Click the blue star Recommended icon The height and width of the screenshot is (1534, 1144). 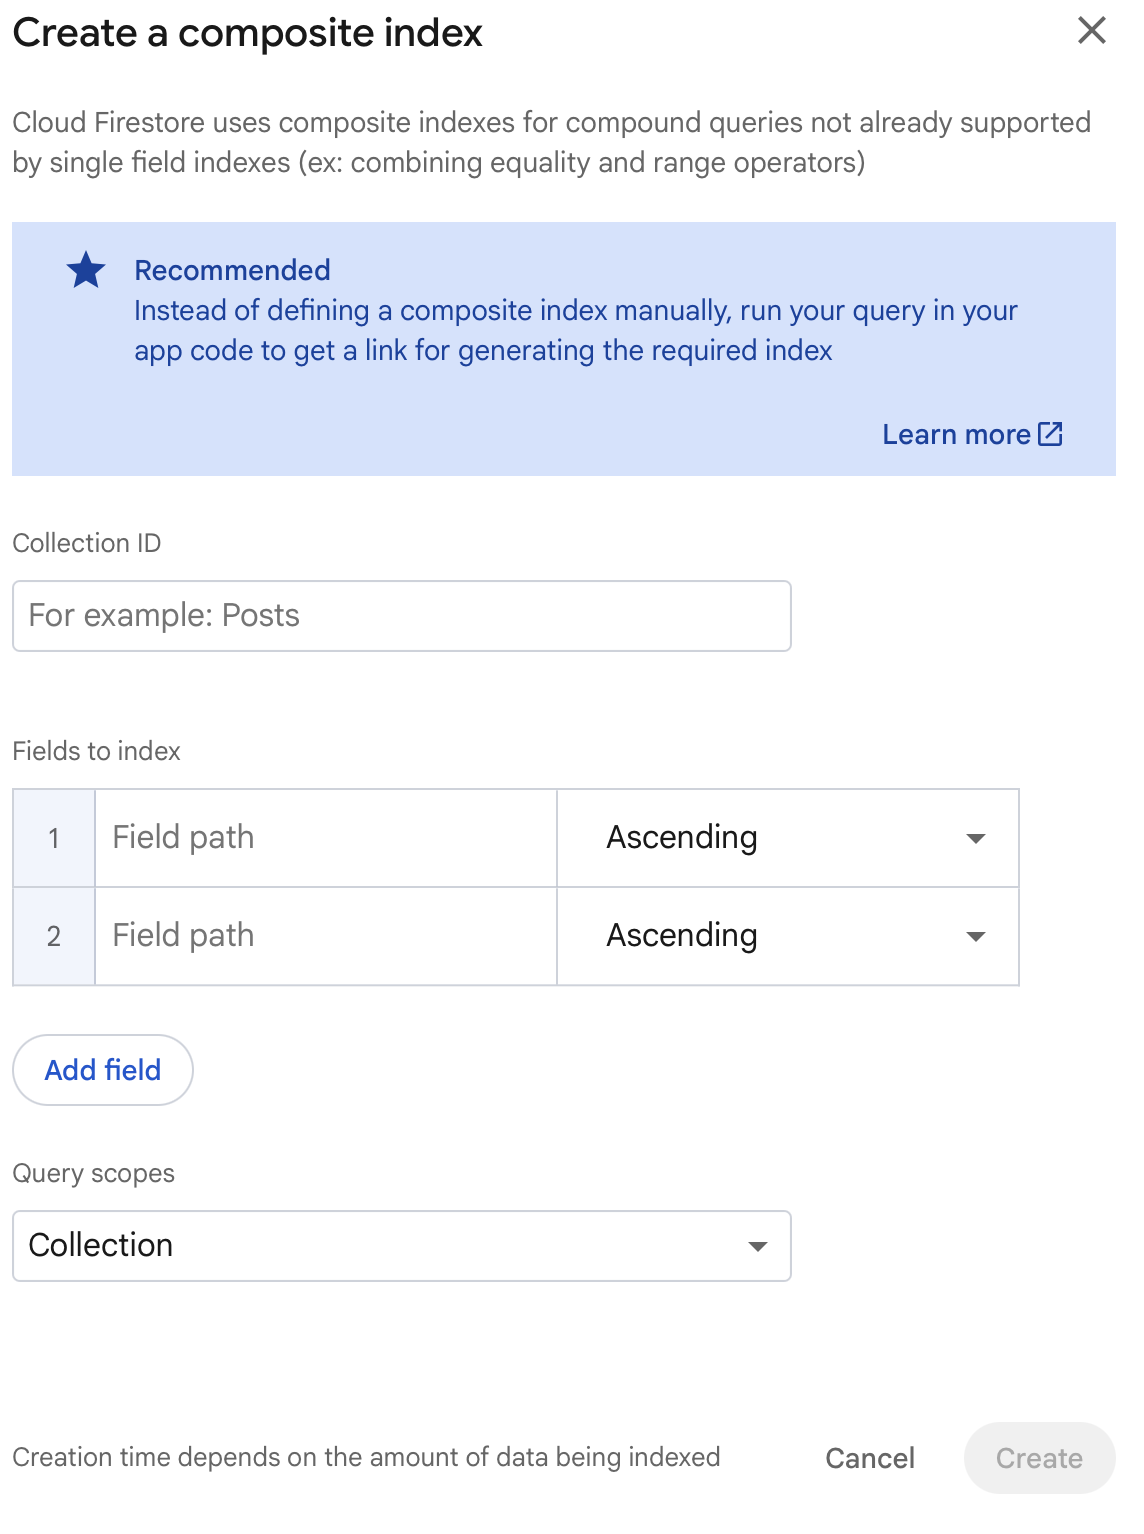tap(86, 269)
